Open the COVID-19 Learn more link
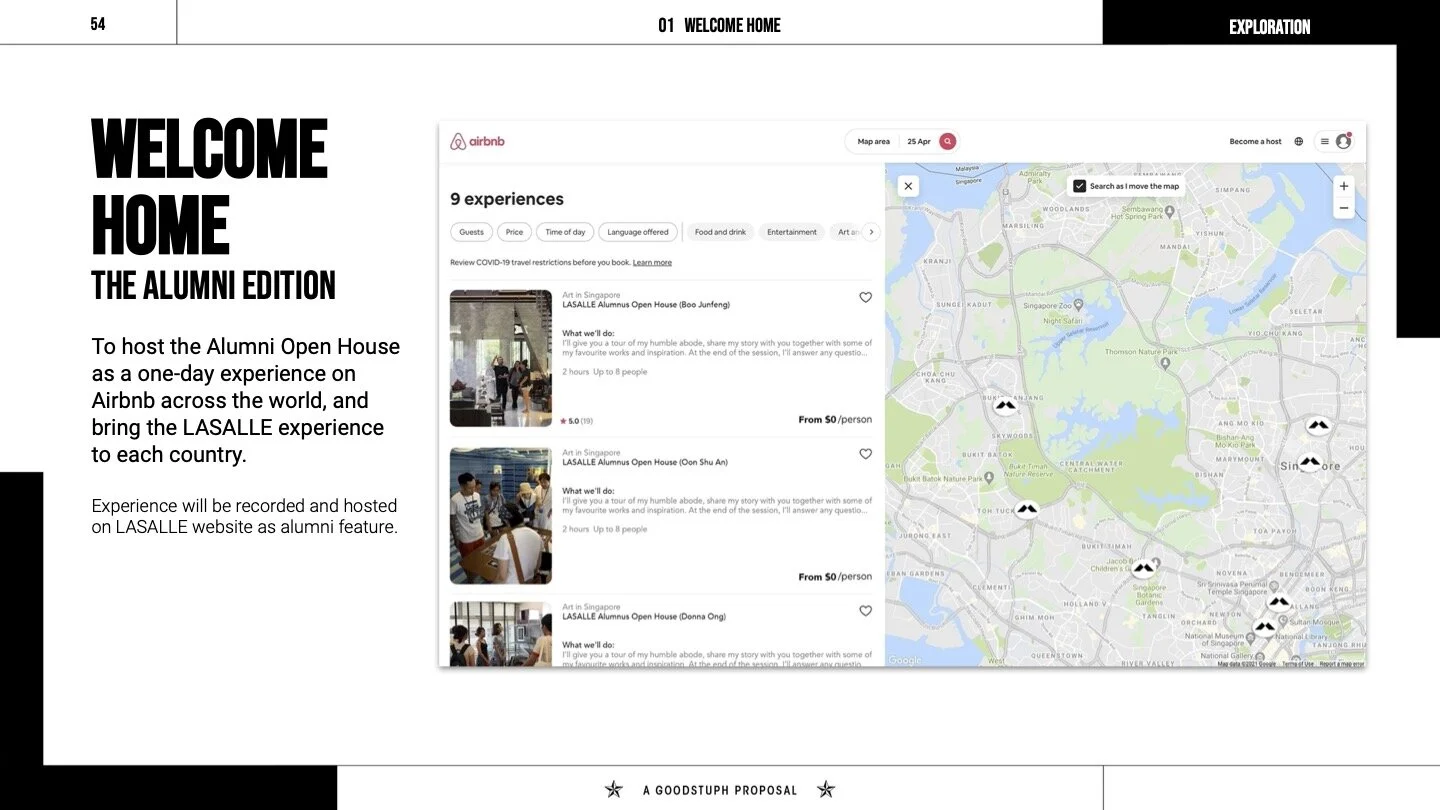This screenshot has height=810, width=1440. [x=652, y=263]
